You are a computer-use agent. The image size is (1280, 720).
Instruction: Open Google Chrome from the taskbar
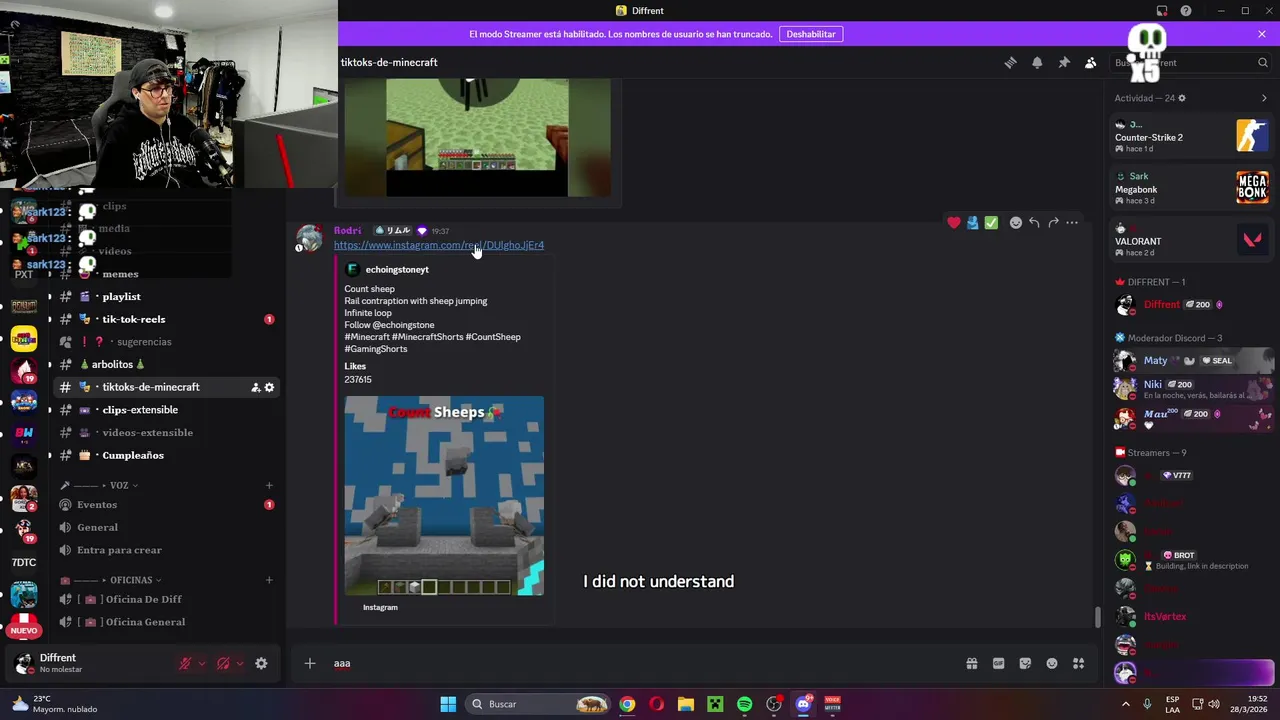[x=626, y=704]
